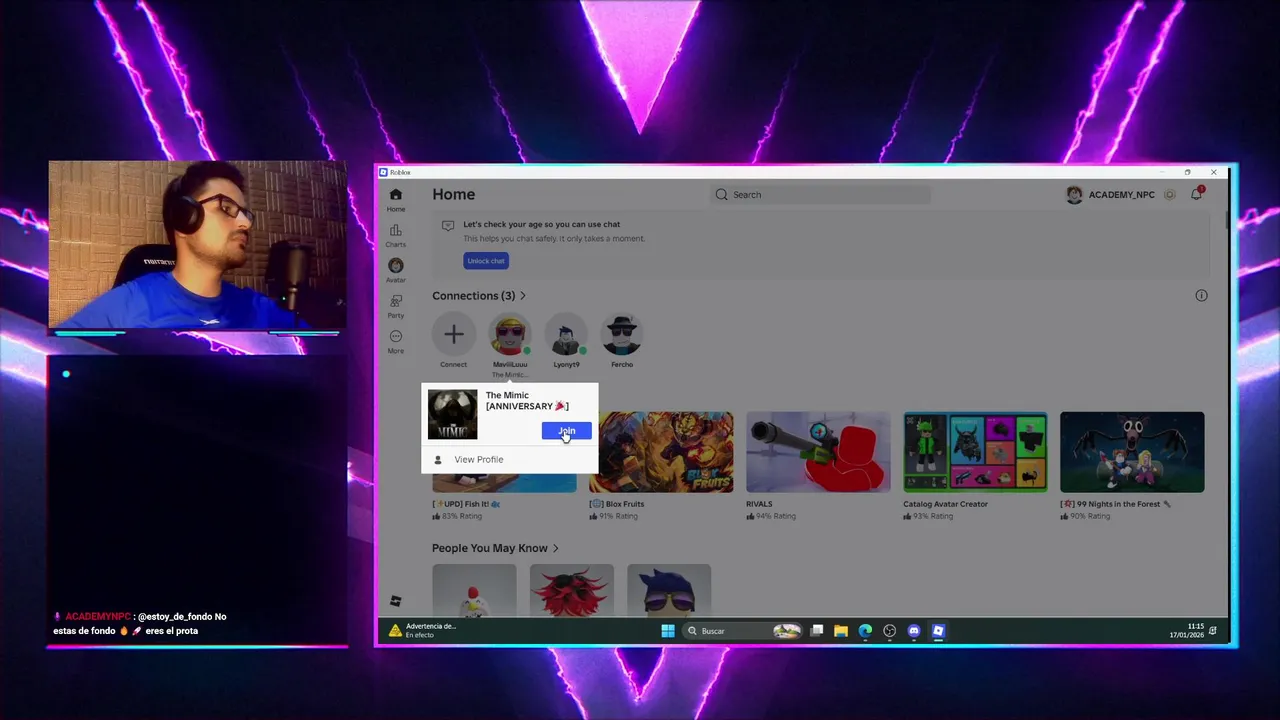Click the 99 Nights in the Forest title
Viewport: 1280px width, 720px height.
click(x=1115, y=504)
